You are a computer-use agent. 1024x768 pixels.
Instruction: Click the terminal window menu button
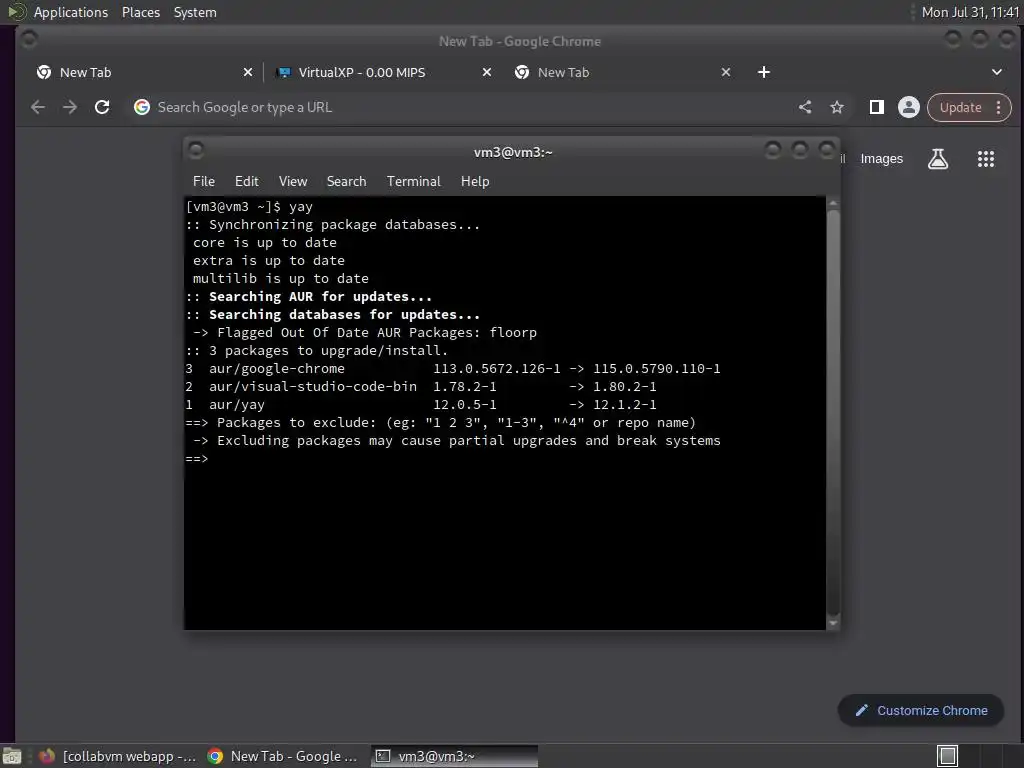[195, 151]
